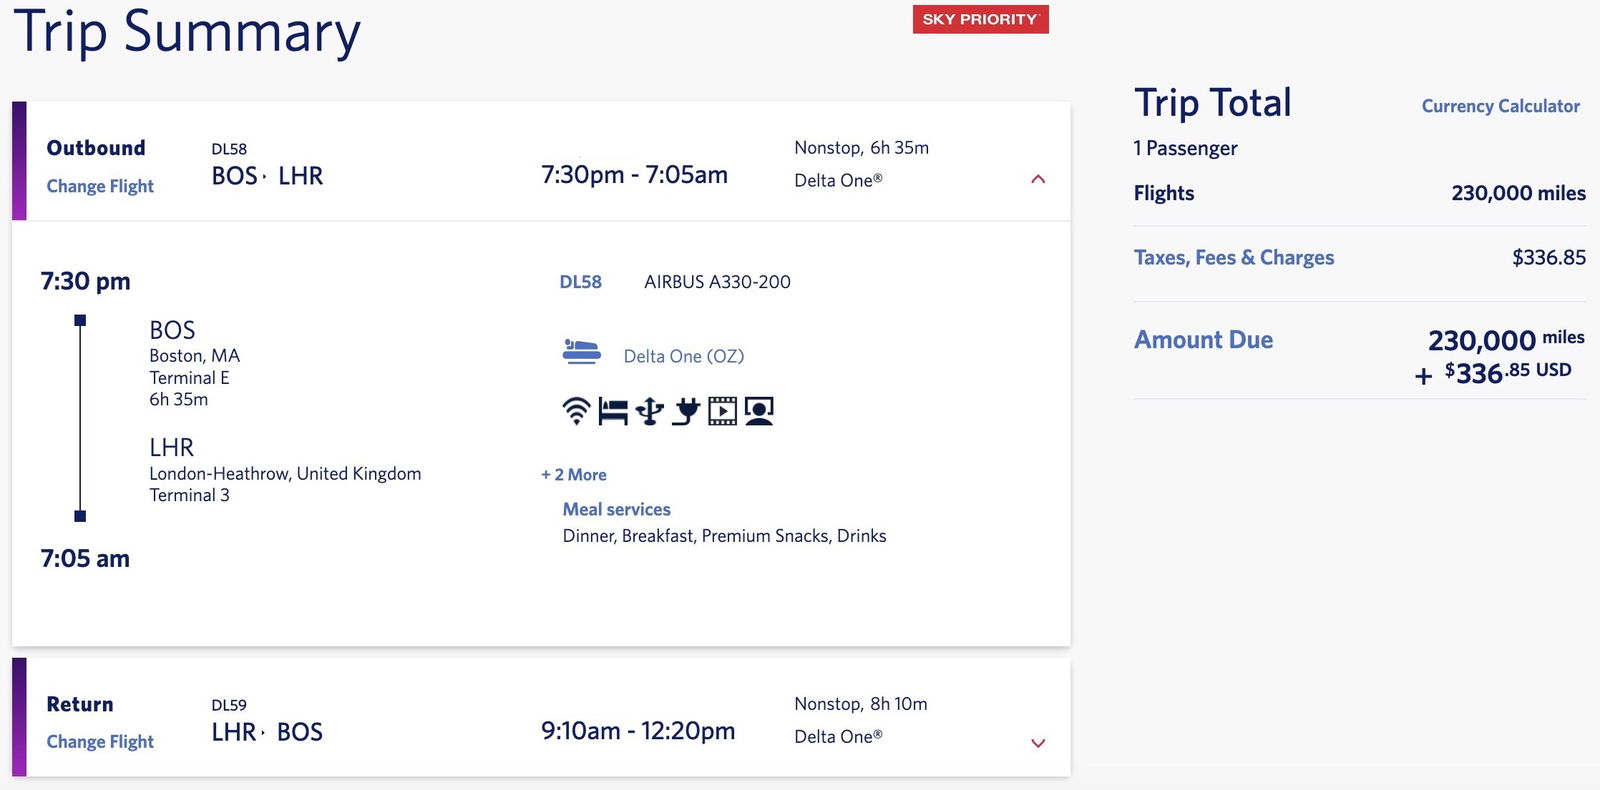This screenshot has width=1600, height=790.
Task: Click the flat-bed seat amenity icon
Action: pos(613,410)
